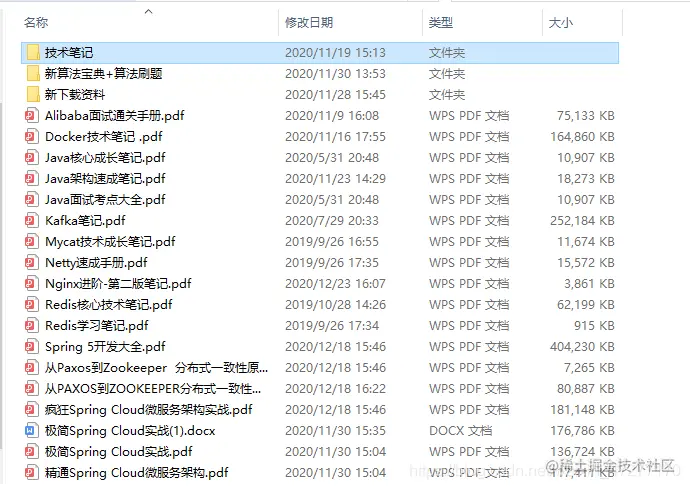Sort files by the 类型 column header
Viewport: 690px width, 489px height.
click(x=441, y=22)
